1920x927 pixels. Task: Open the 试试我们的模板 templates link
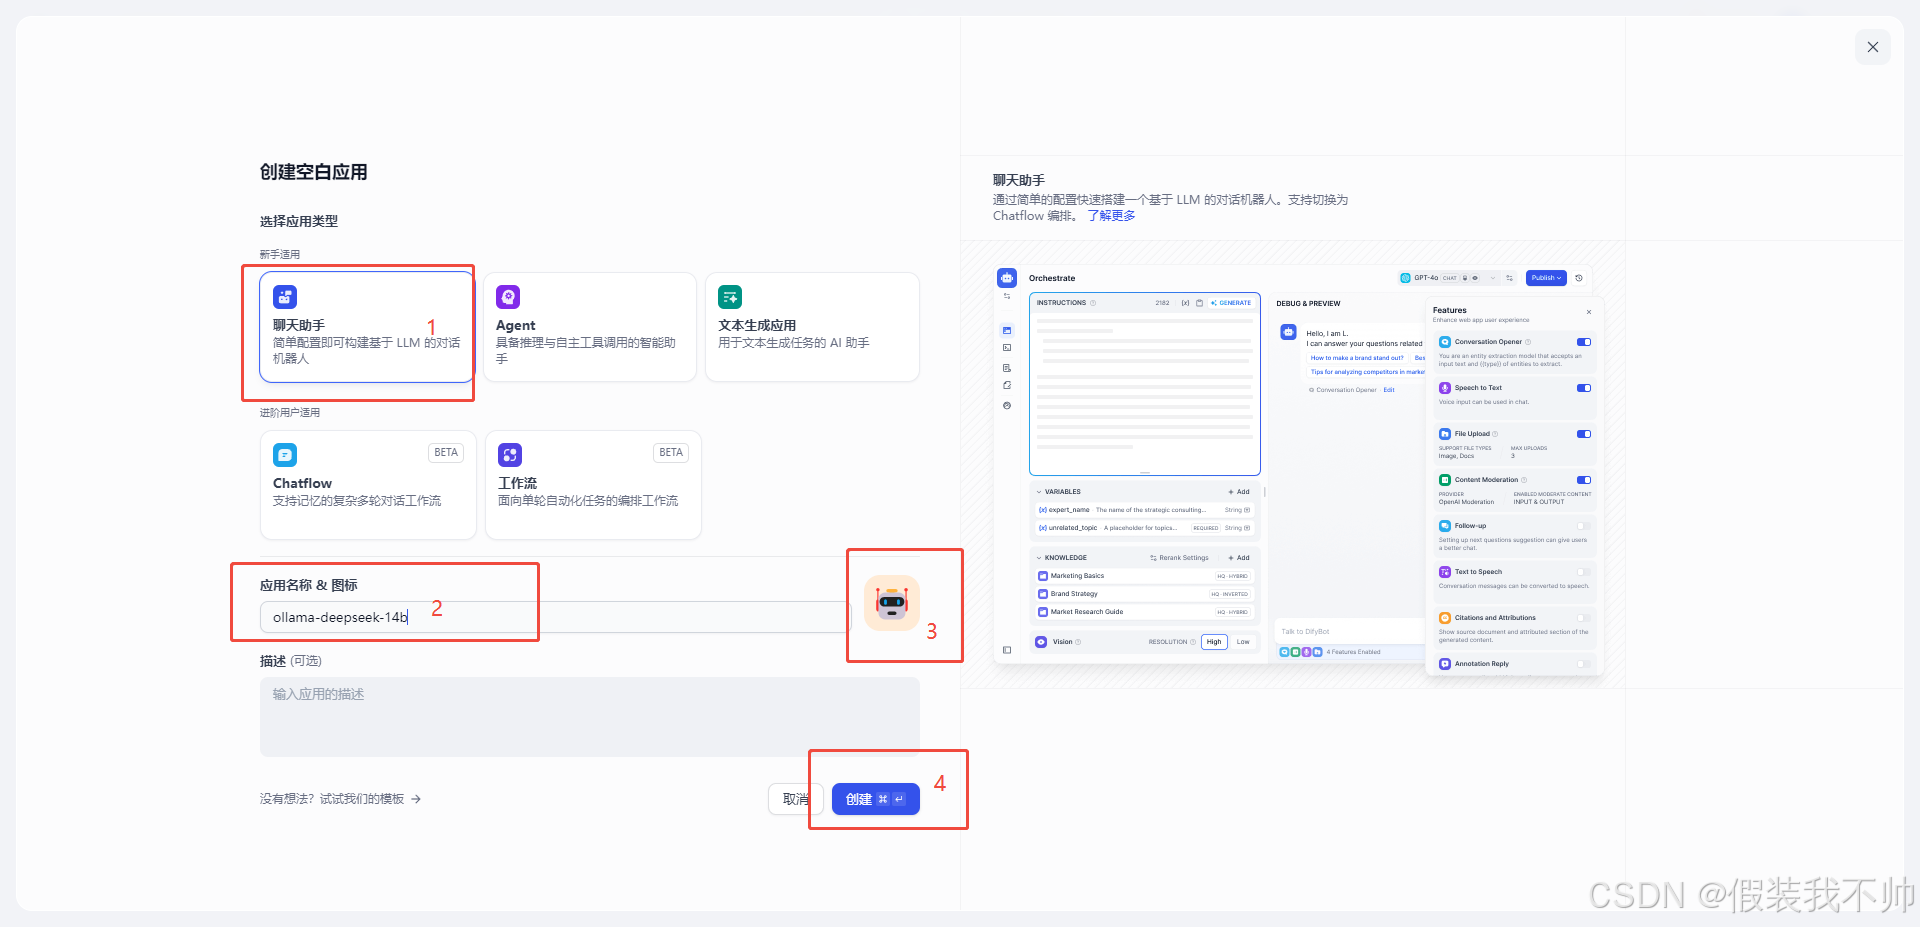[362, 799]
